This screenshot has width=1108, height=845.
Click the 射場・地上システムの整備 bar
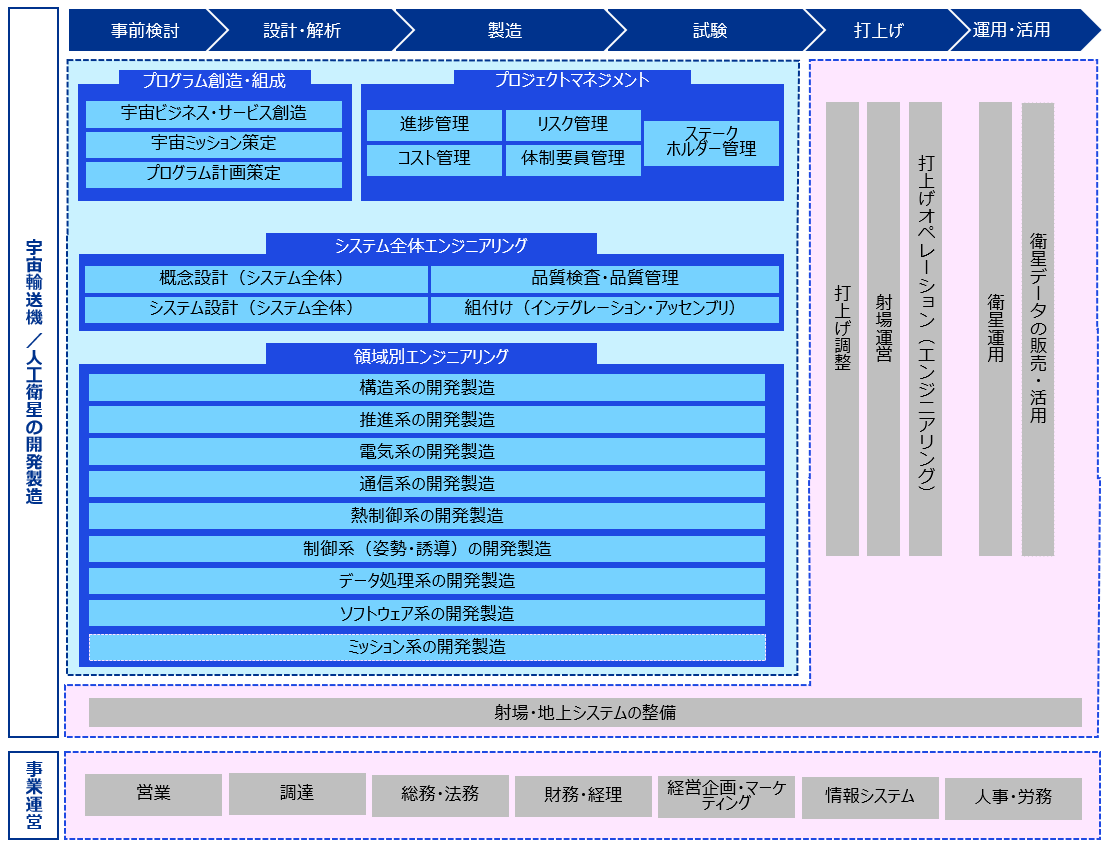click(x=585, y=712)
